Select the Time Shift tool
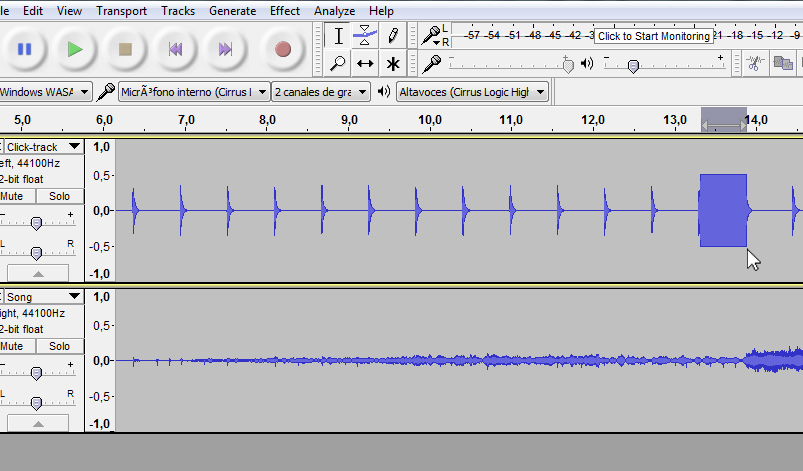 tap(365, 63)
